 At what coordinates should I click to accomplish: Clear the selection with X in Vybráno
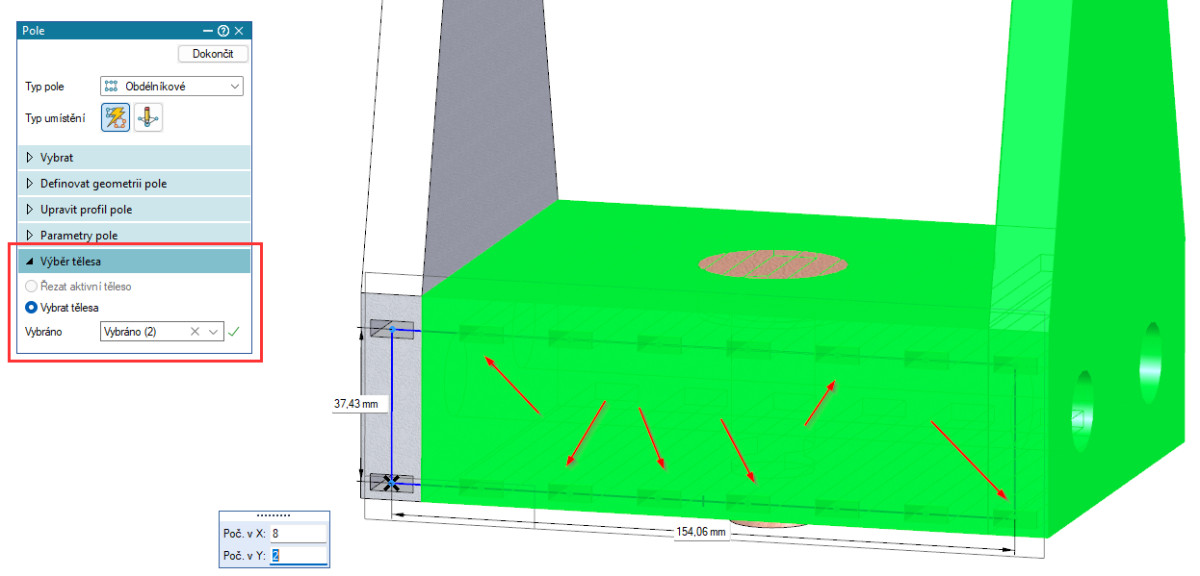(196, 332)
